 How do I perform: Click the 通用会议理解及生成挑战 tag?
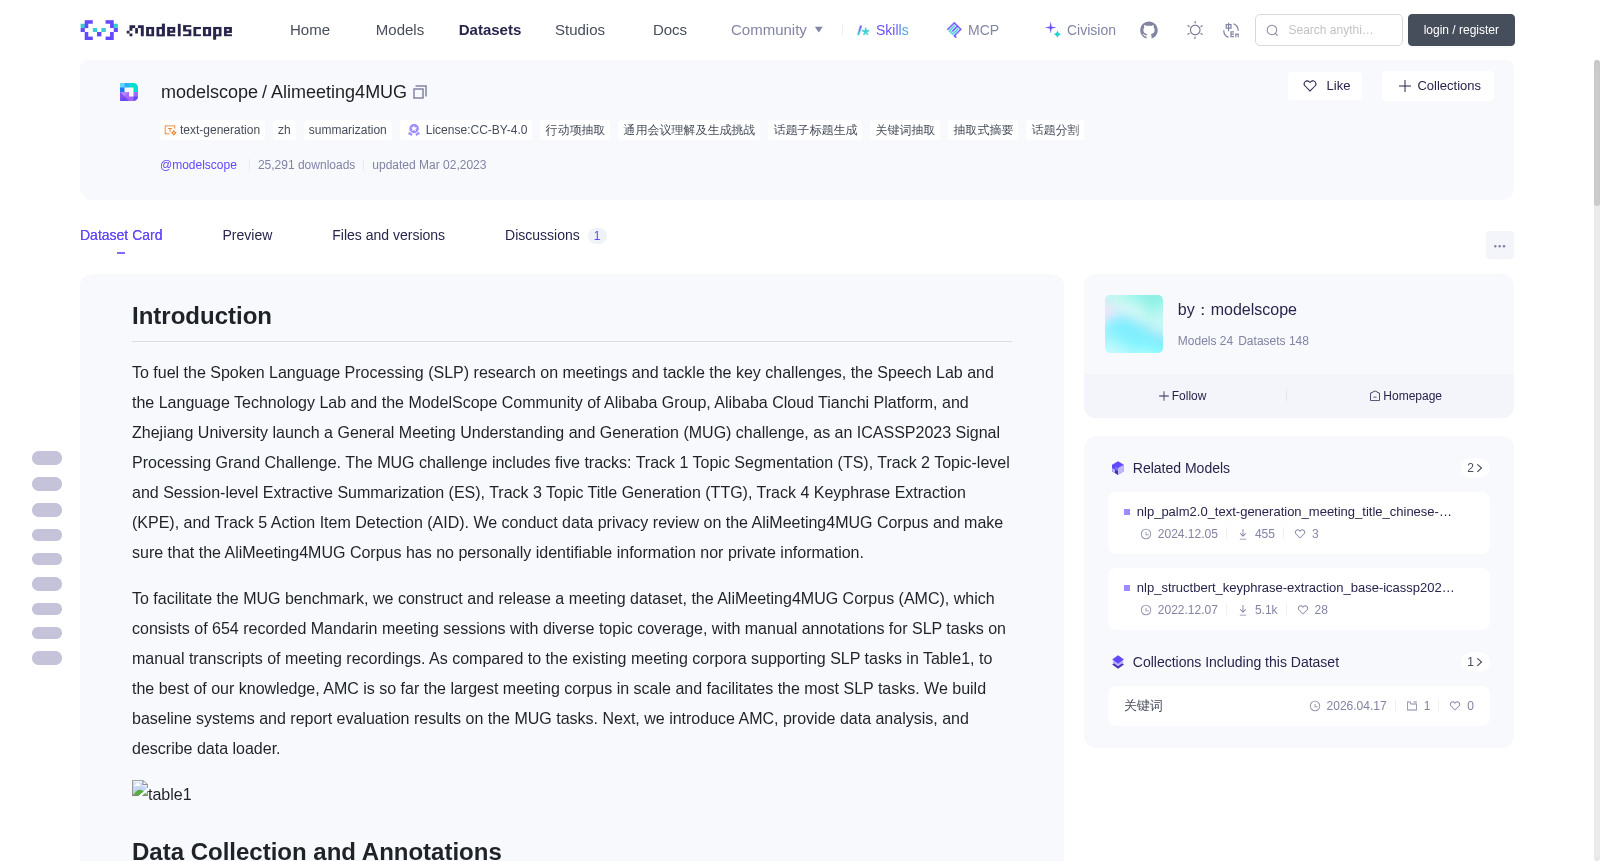(689, 130)
